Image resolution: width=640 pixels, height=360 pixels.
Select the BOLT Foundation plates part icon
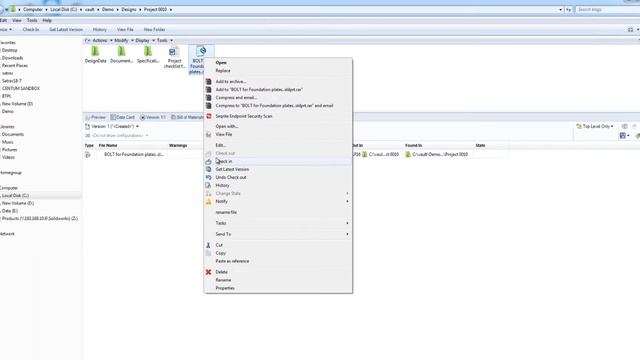[x=201, y=51]
